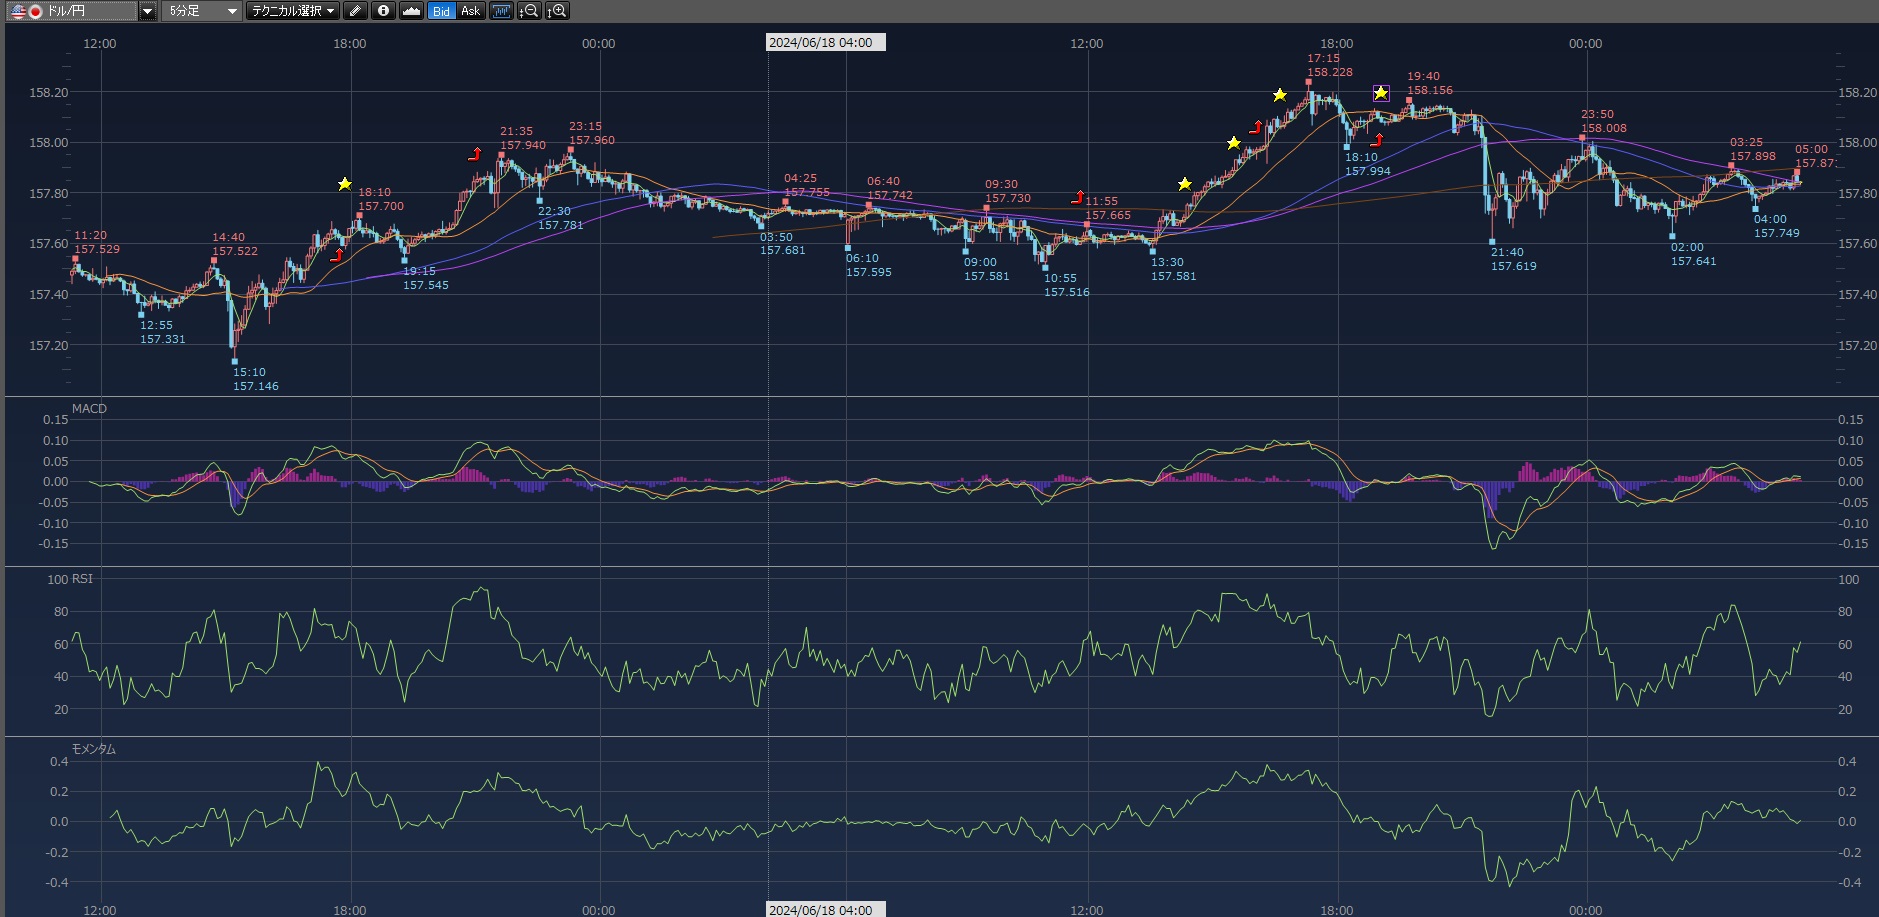Click the chart display settings icon
1879x917 pixels.
tap(501, 11)
